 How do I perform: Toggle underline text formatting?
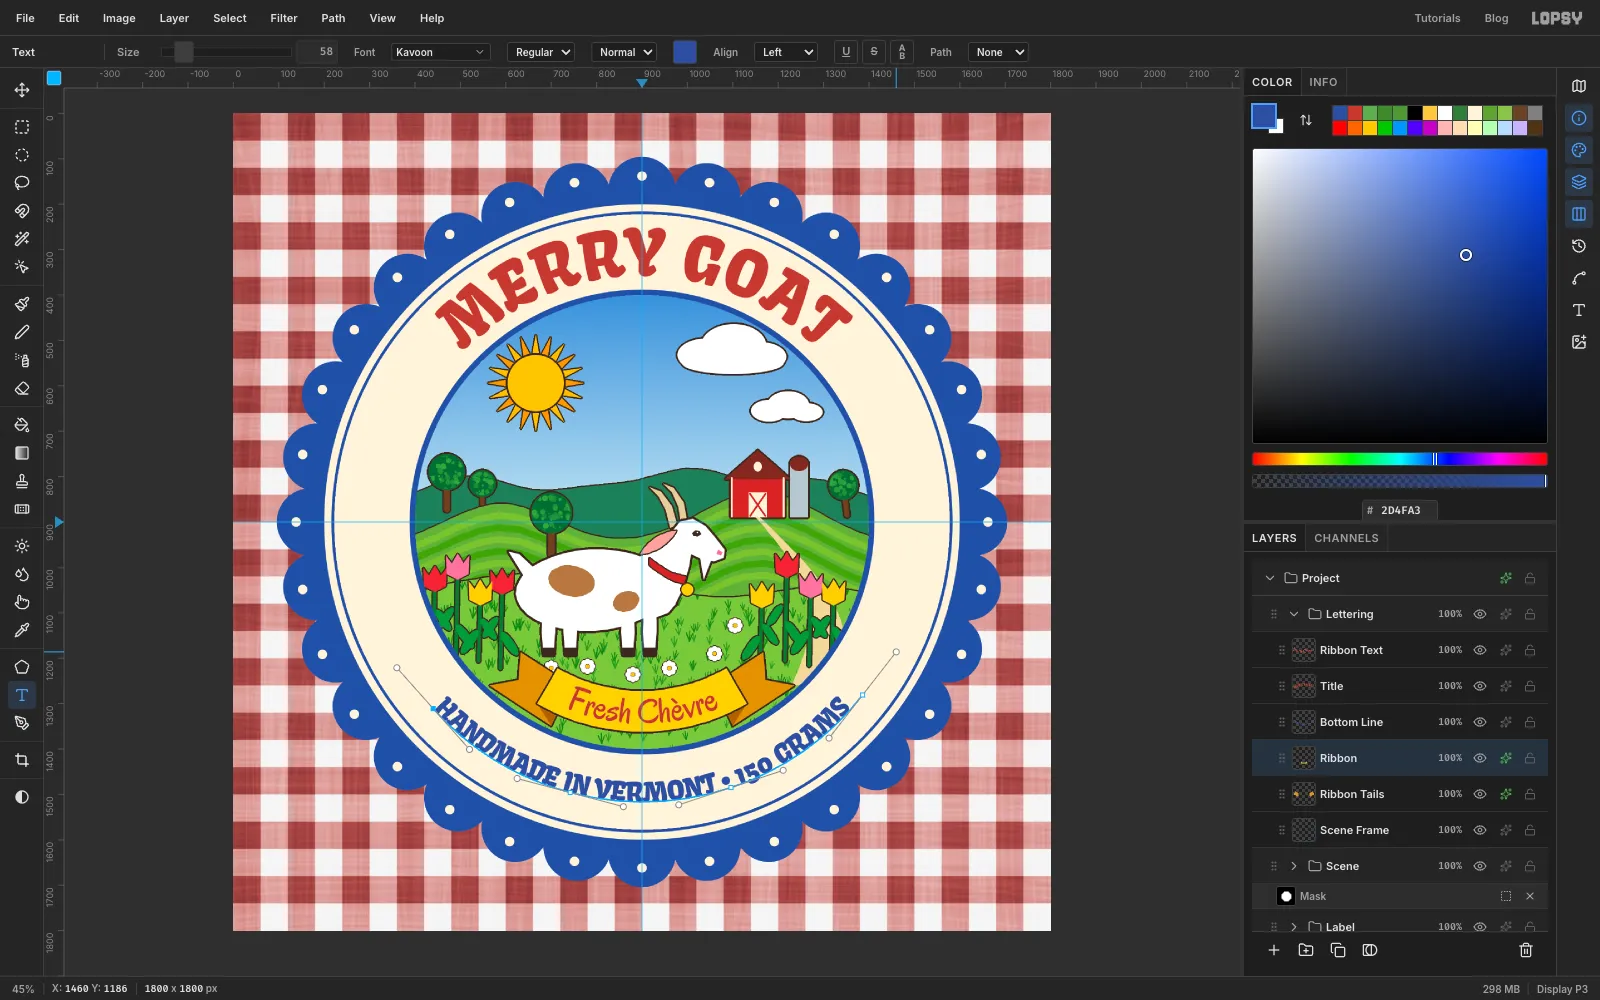(846, 52)
